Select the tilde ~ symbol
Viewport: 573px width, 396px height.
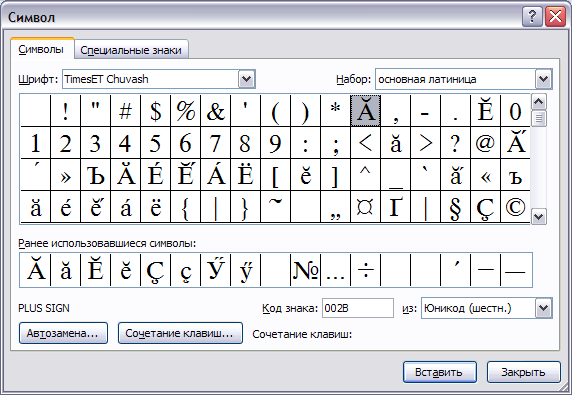275,206
